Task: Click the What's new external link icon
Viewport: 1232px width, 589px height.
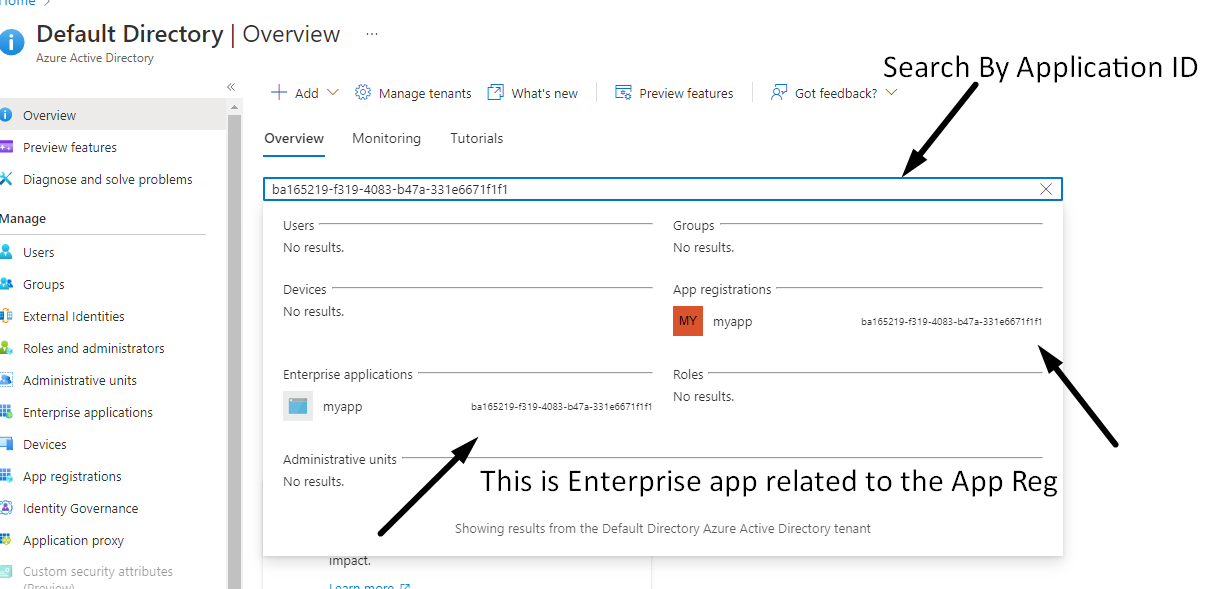Action: coord(495,92)
